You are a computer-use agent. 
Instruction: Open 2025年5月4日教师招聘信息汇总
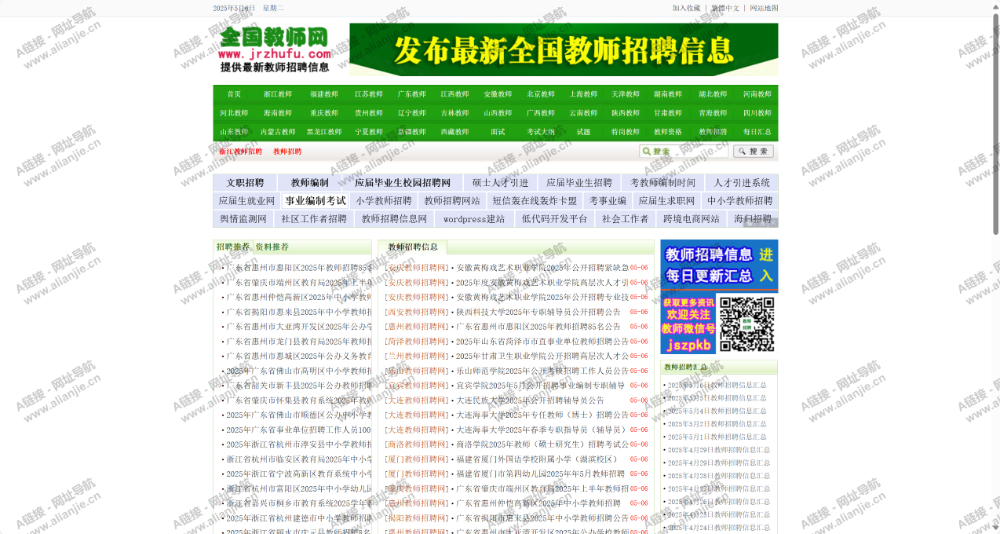click(x=717, y=411)
